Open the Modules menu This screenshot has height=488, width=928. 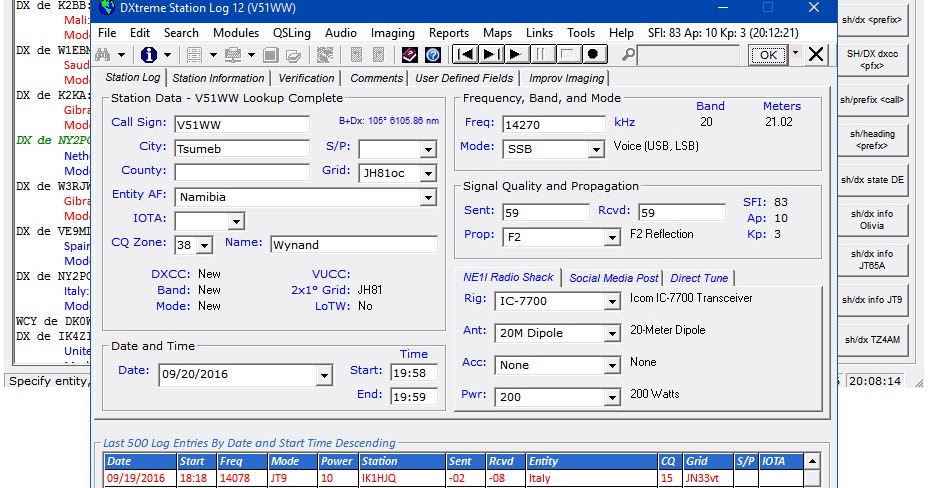(x=236, y=33)
